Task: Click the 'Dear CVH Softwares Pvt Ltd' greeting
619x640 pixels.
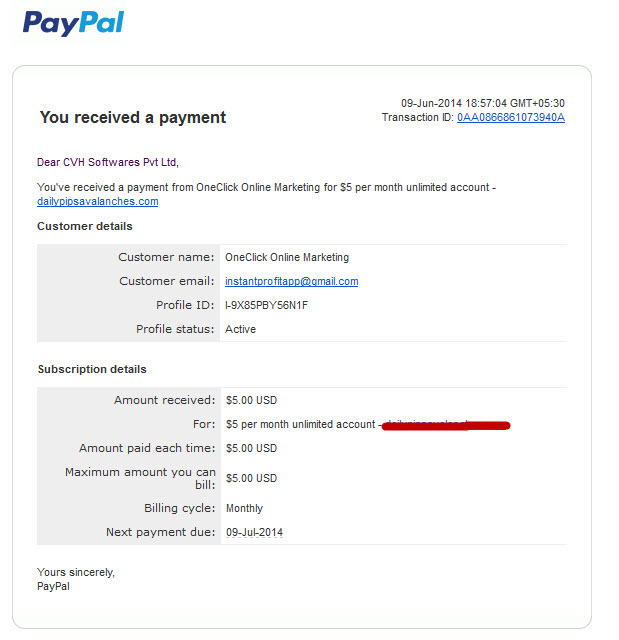Action: [108, 162]
